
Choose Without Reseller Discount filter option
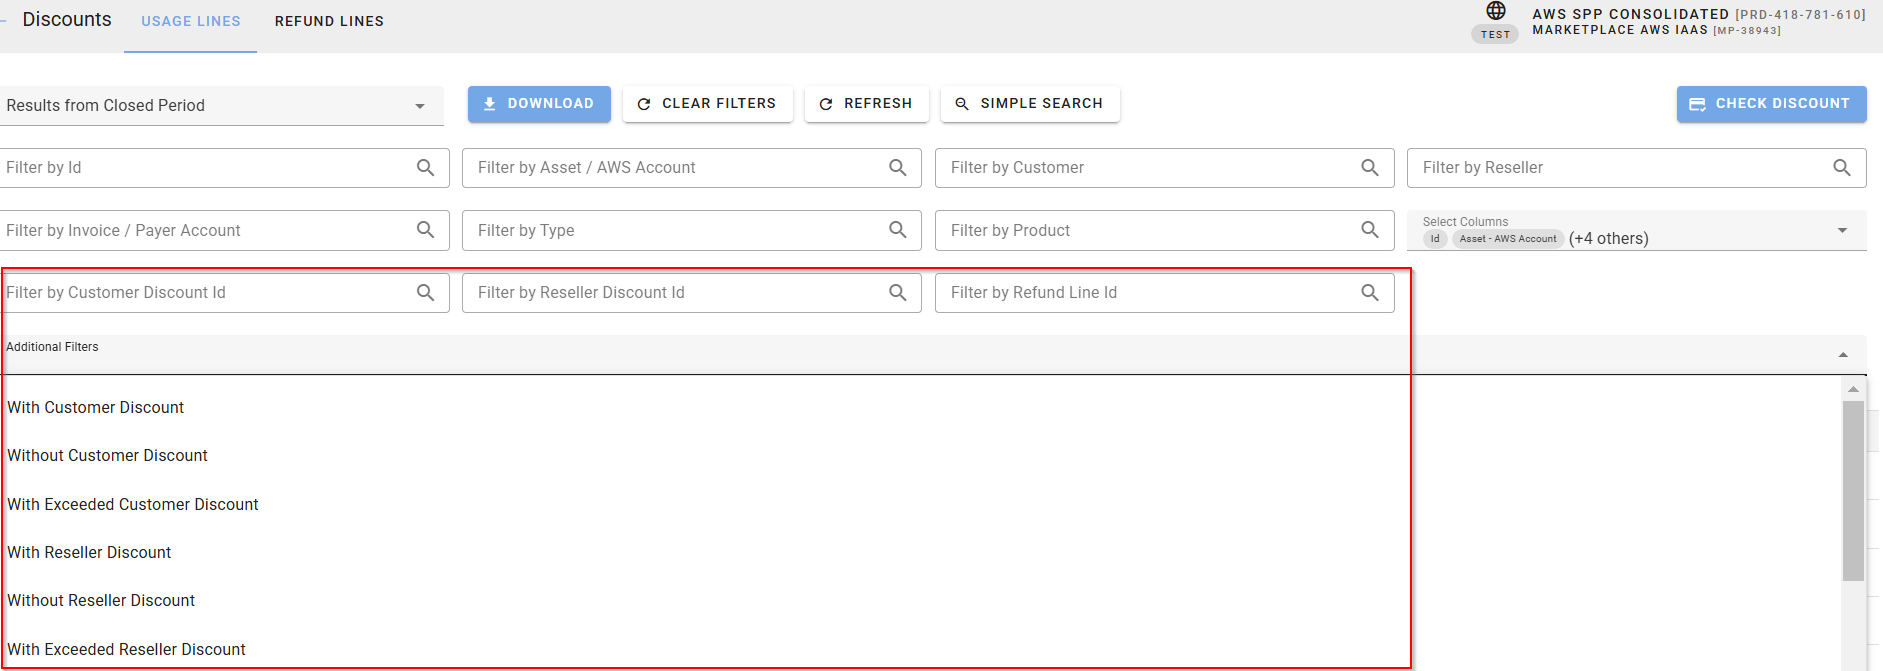pos(101,601)
